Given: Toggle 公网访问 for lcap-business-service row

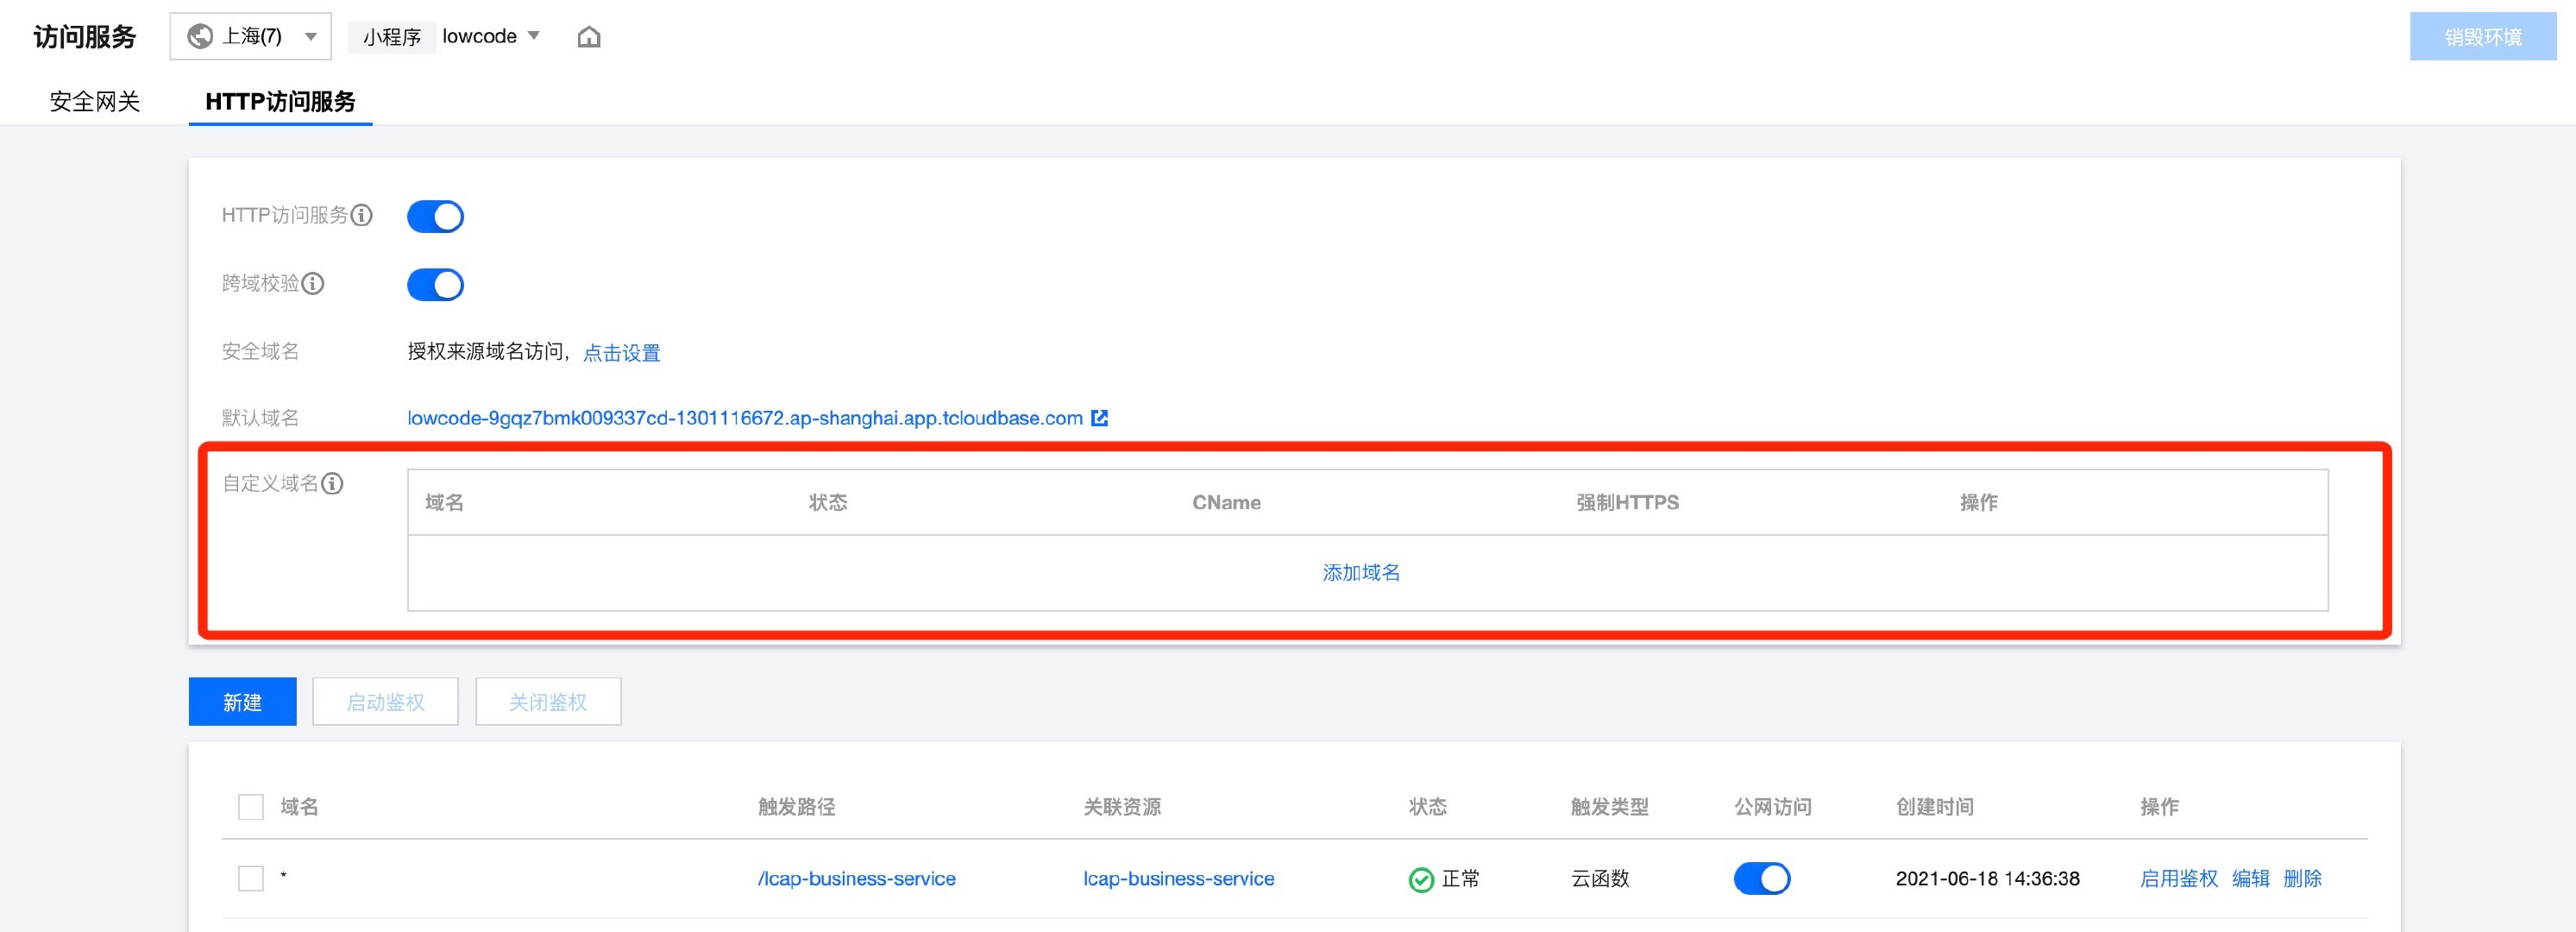Looking at the screenshot, I should (1761, 879).
